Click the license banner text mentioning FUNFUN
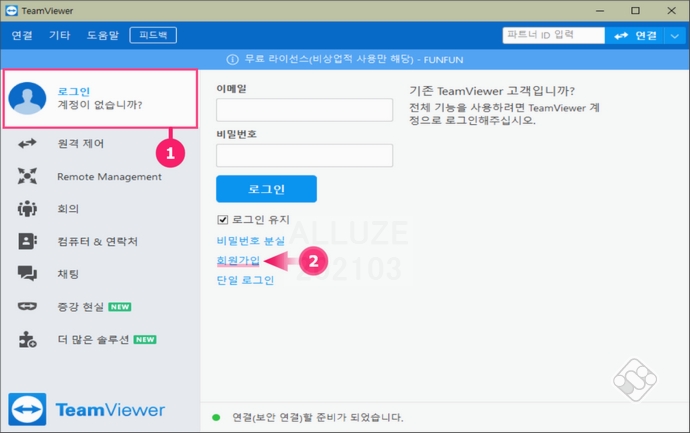Screen dimensions: 690x433 [354, 59]
